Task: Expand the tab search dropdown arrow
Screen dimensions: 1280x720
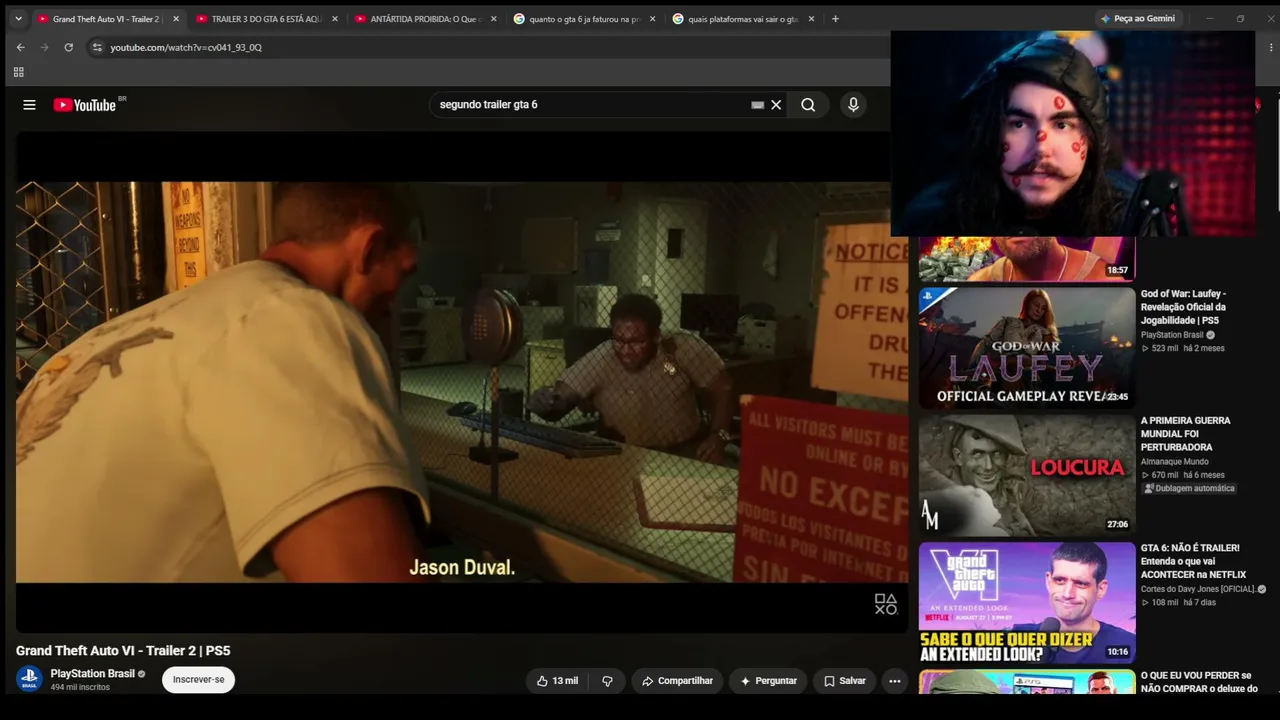Action: pos(18,19)
